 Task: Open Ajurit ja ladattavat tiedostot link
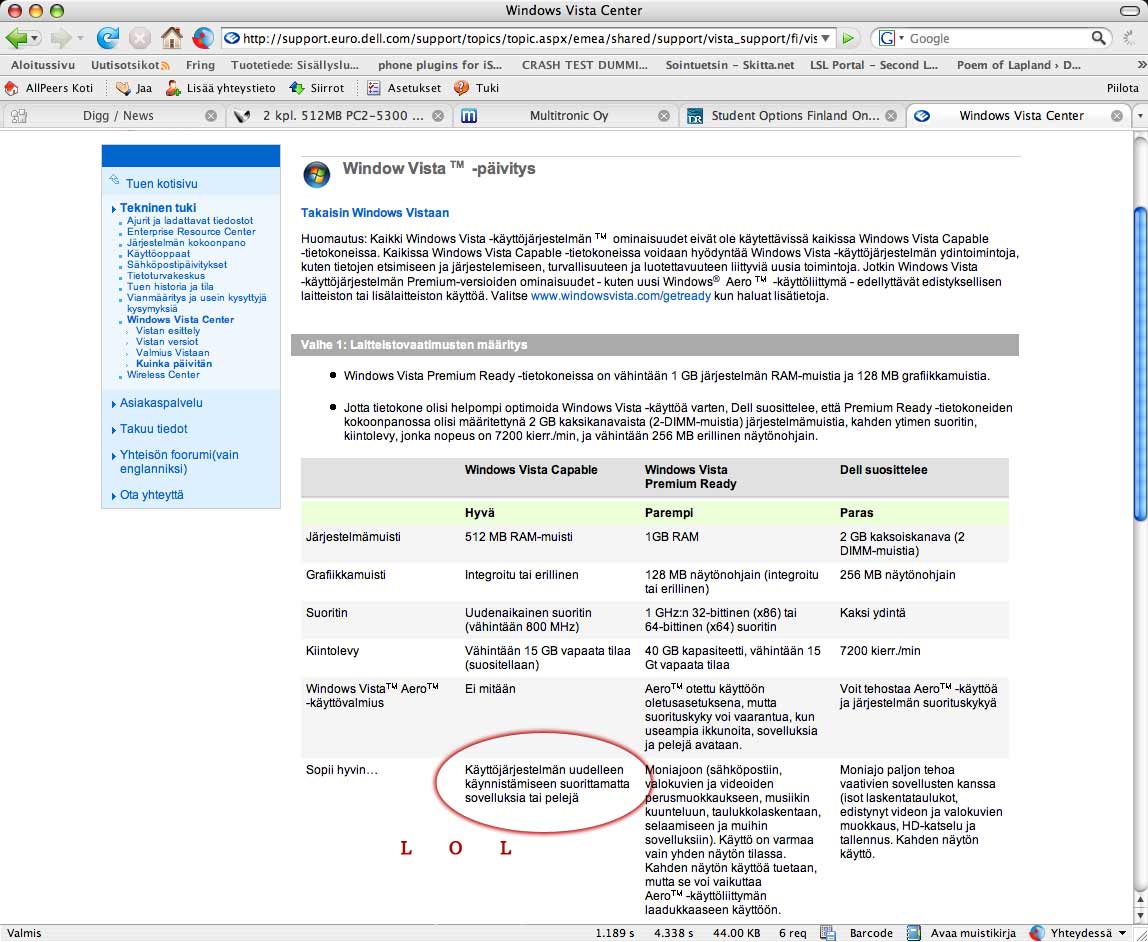tap(190, 220)
